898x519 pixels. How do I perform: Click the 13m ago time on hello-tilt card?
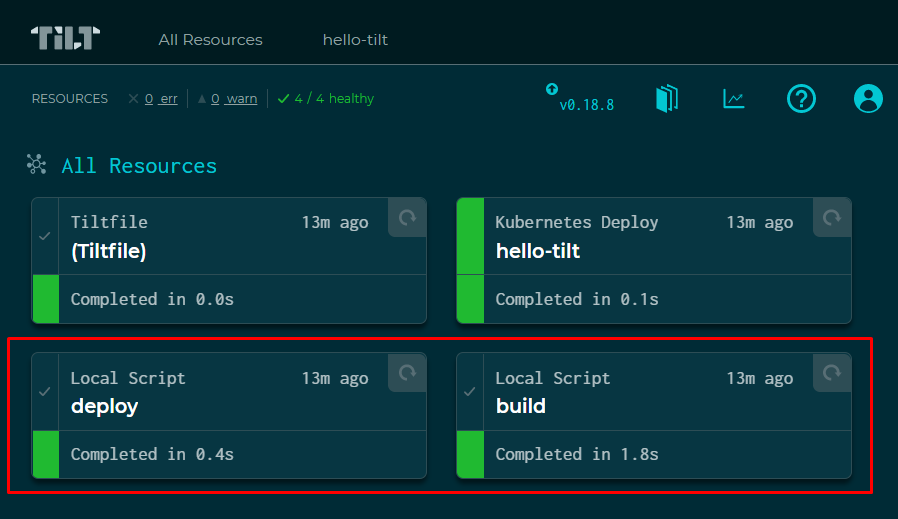pyautogui.click(x=760, y=222)
